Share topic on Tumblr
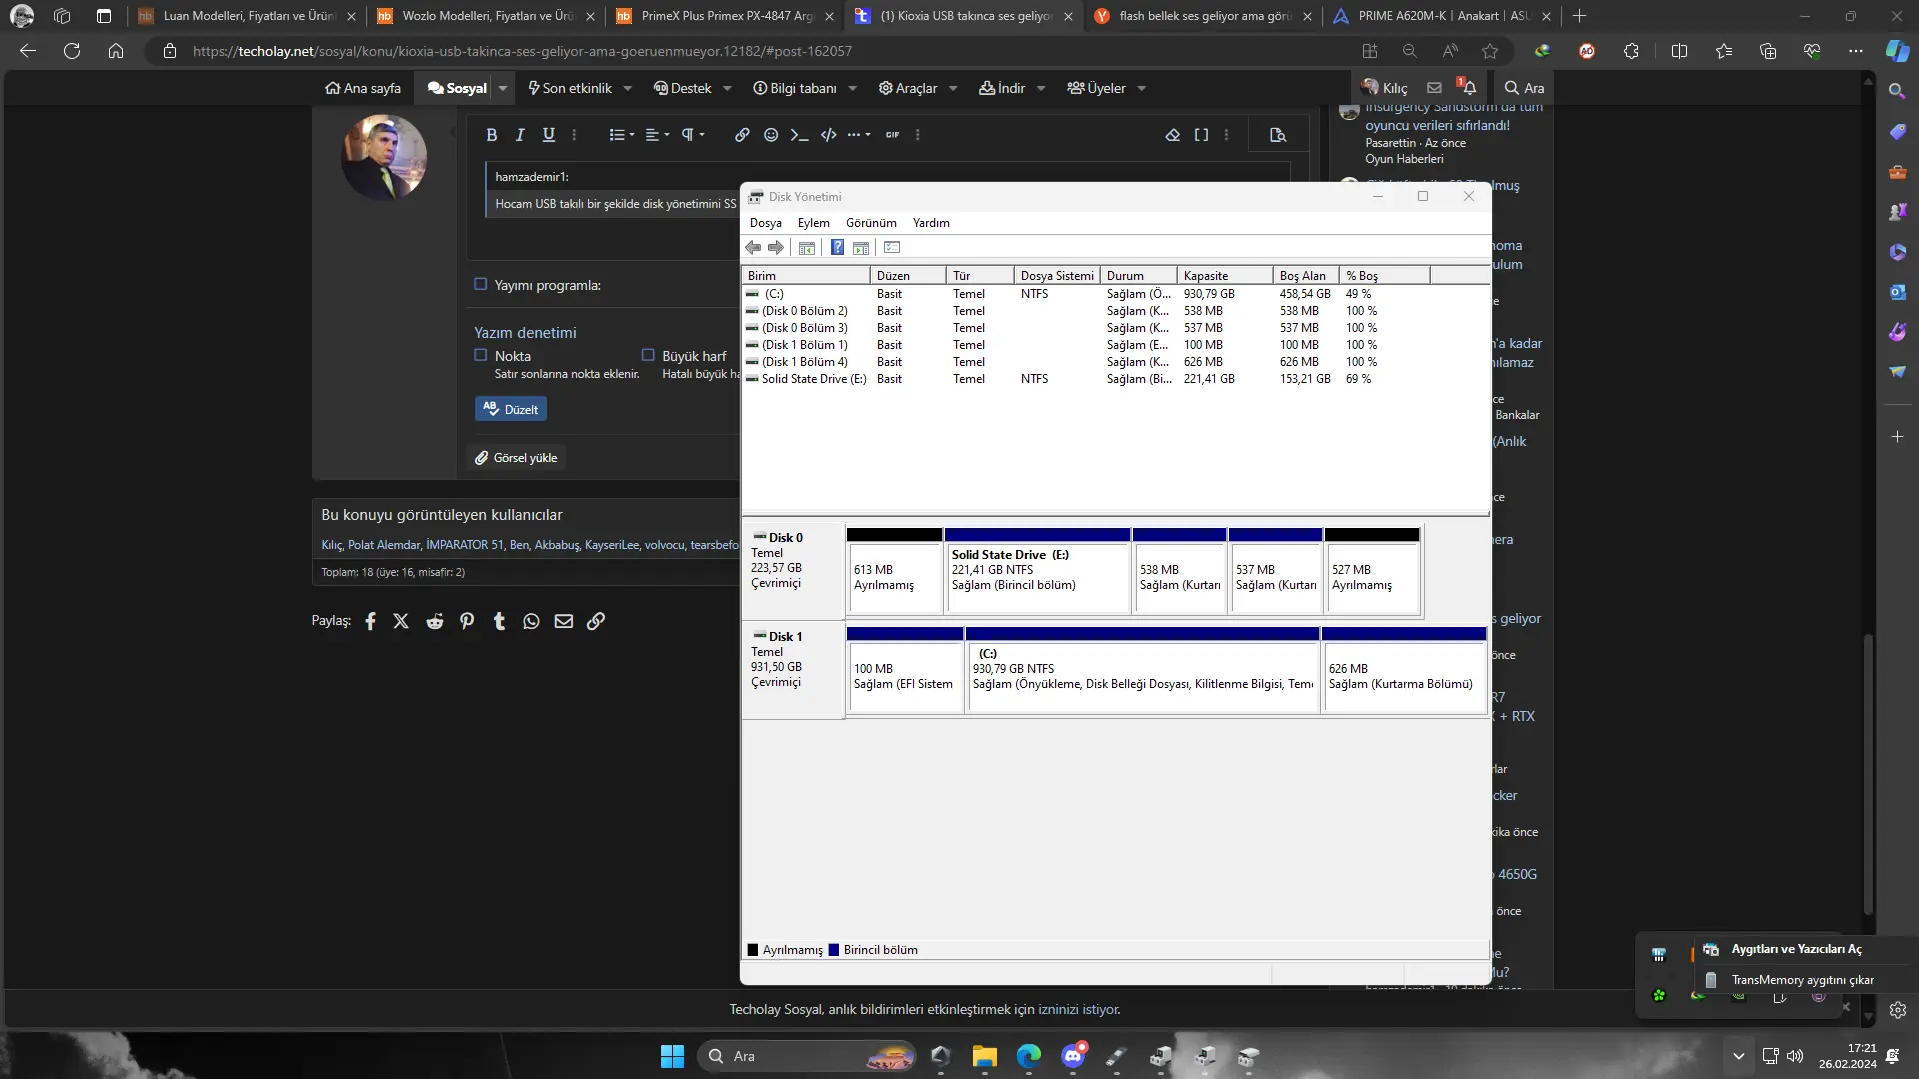1919x1079 pixels. (x=499, y=621)
